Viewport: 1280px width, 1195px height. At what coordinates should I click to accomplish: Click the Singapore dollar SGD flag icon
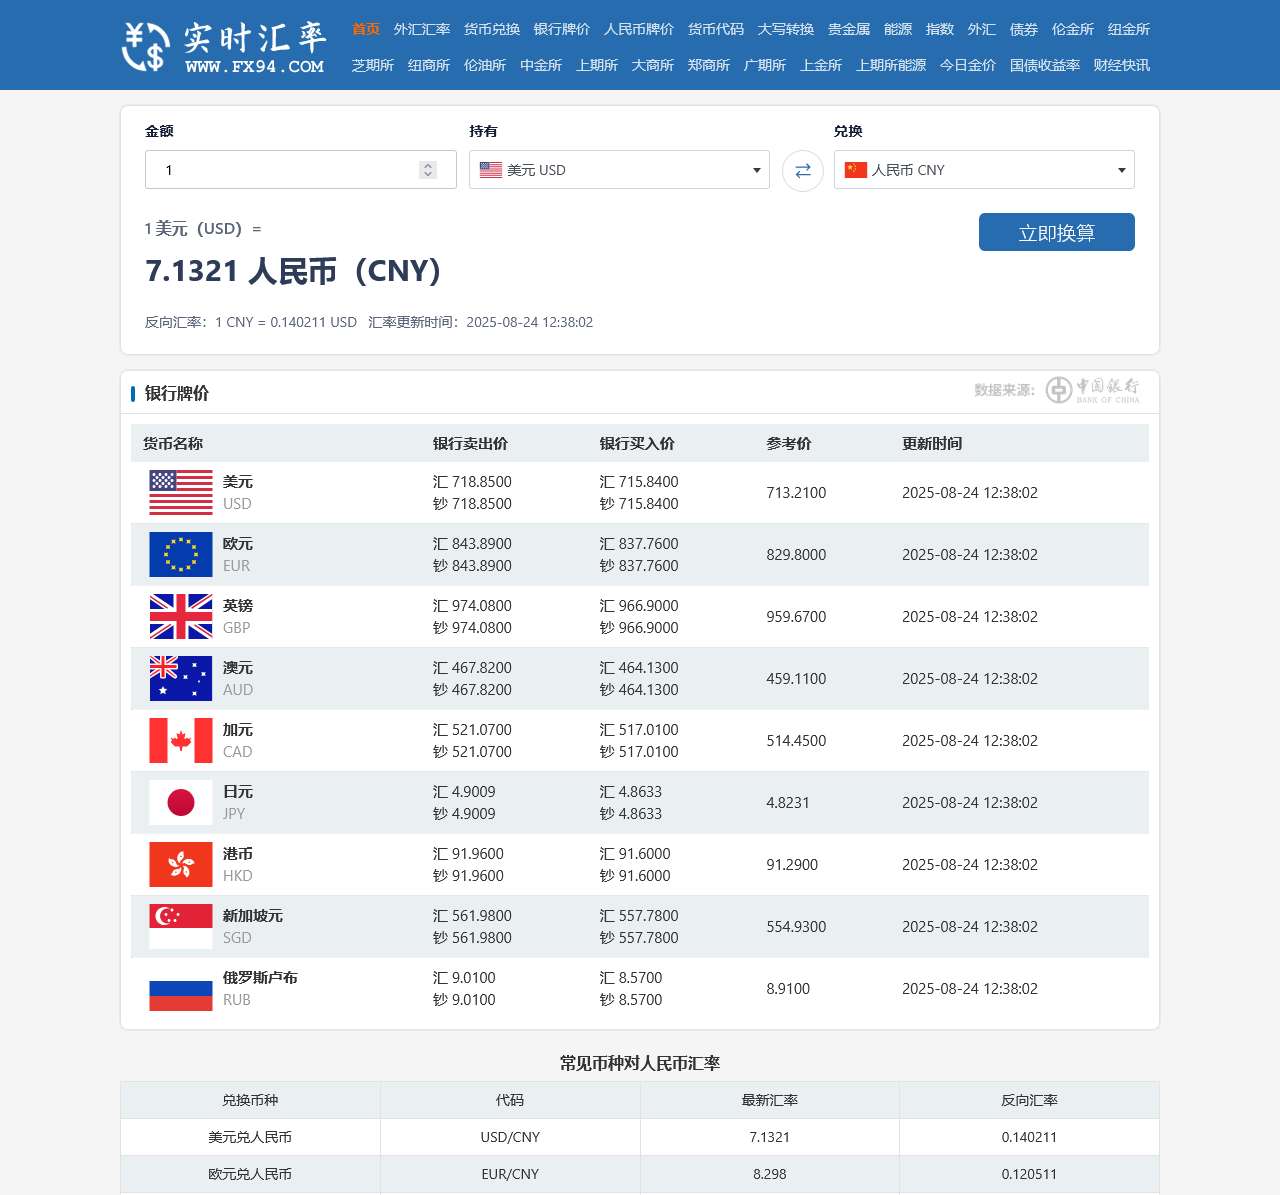coord(180,926)
